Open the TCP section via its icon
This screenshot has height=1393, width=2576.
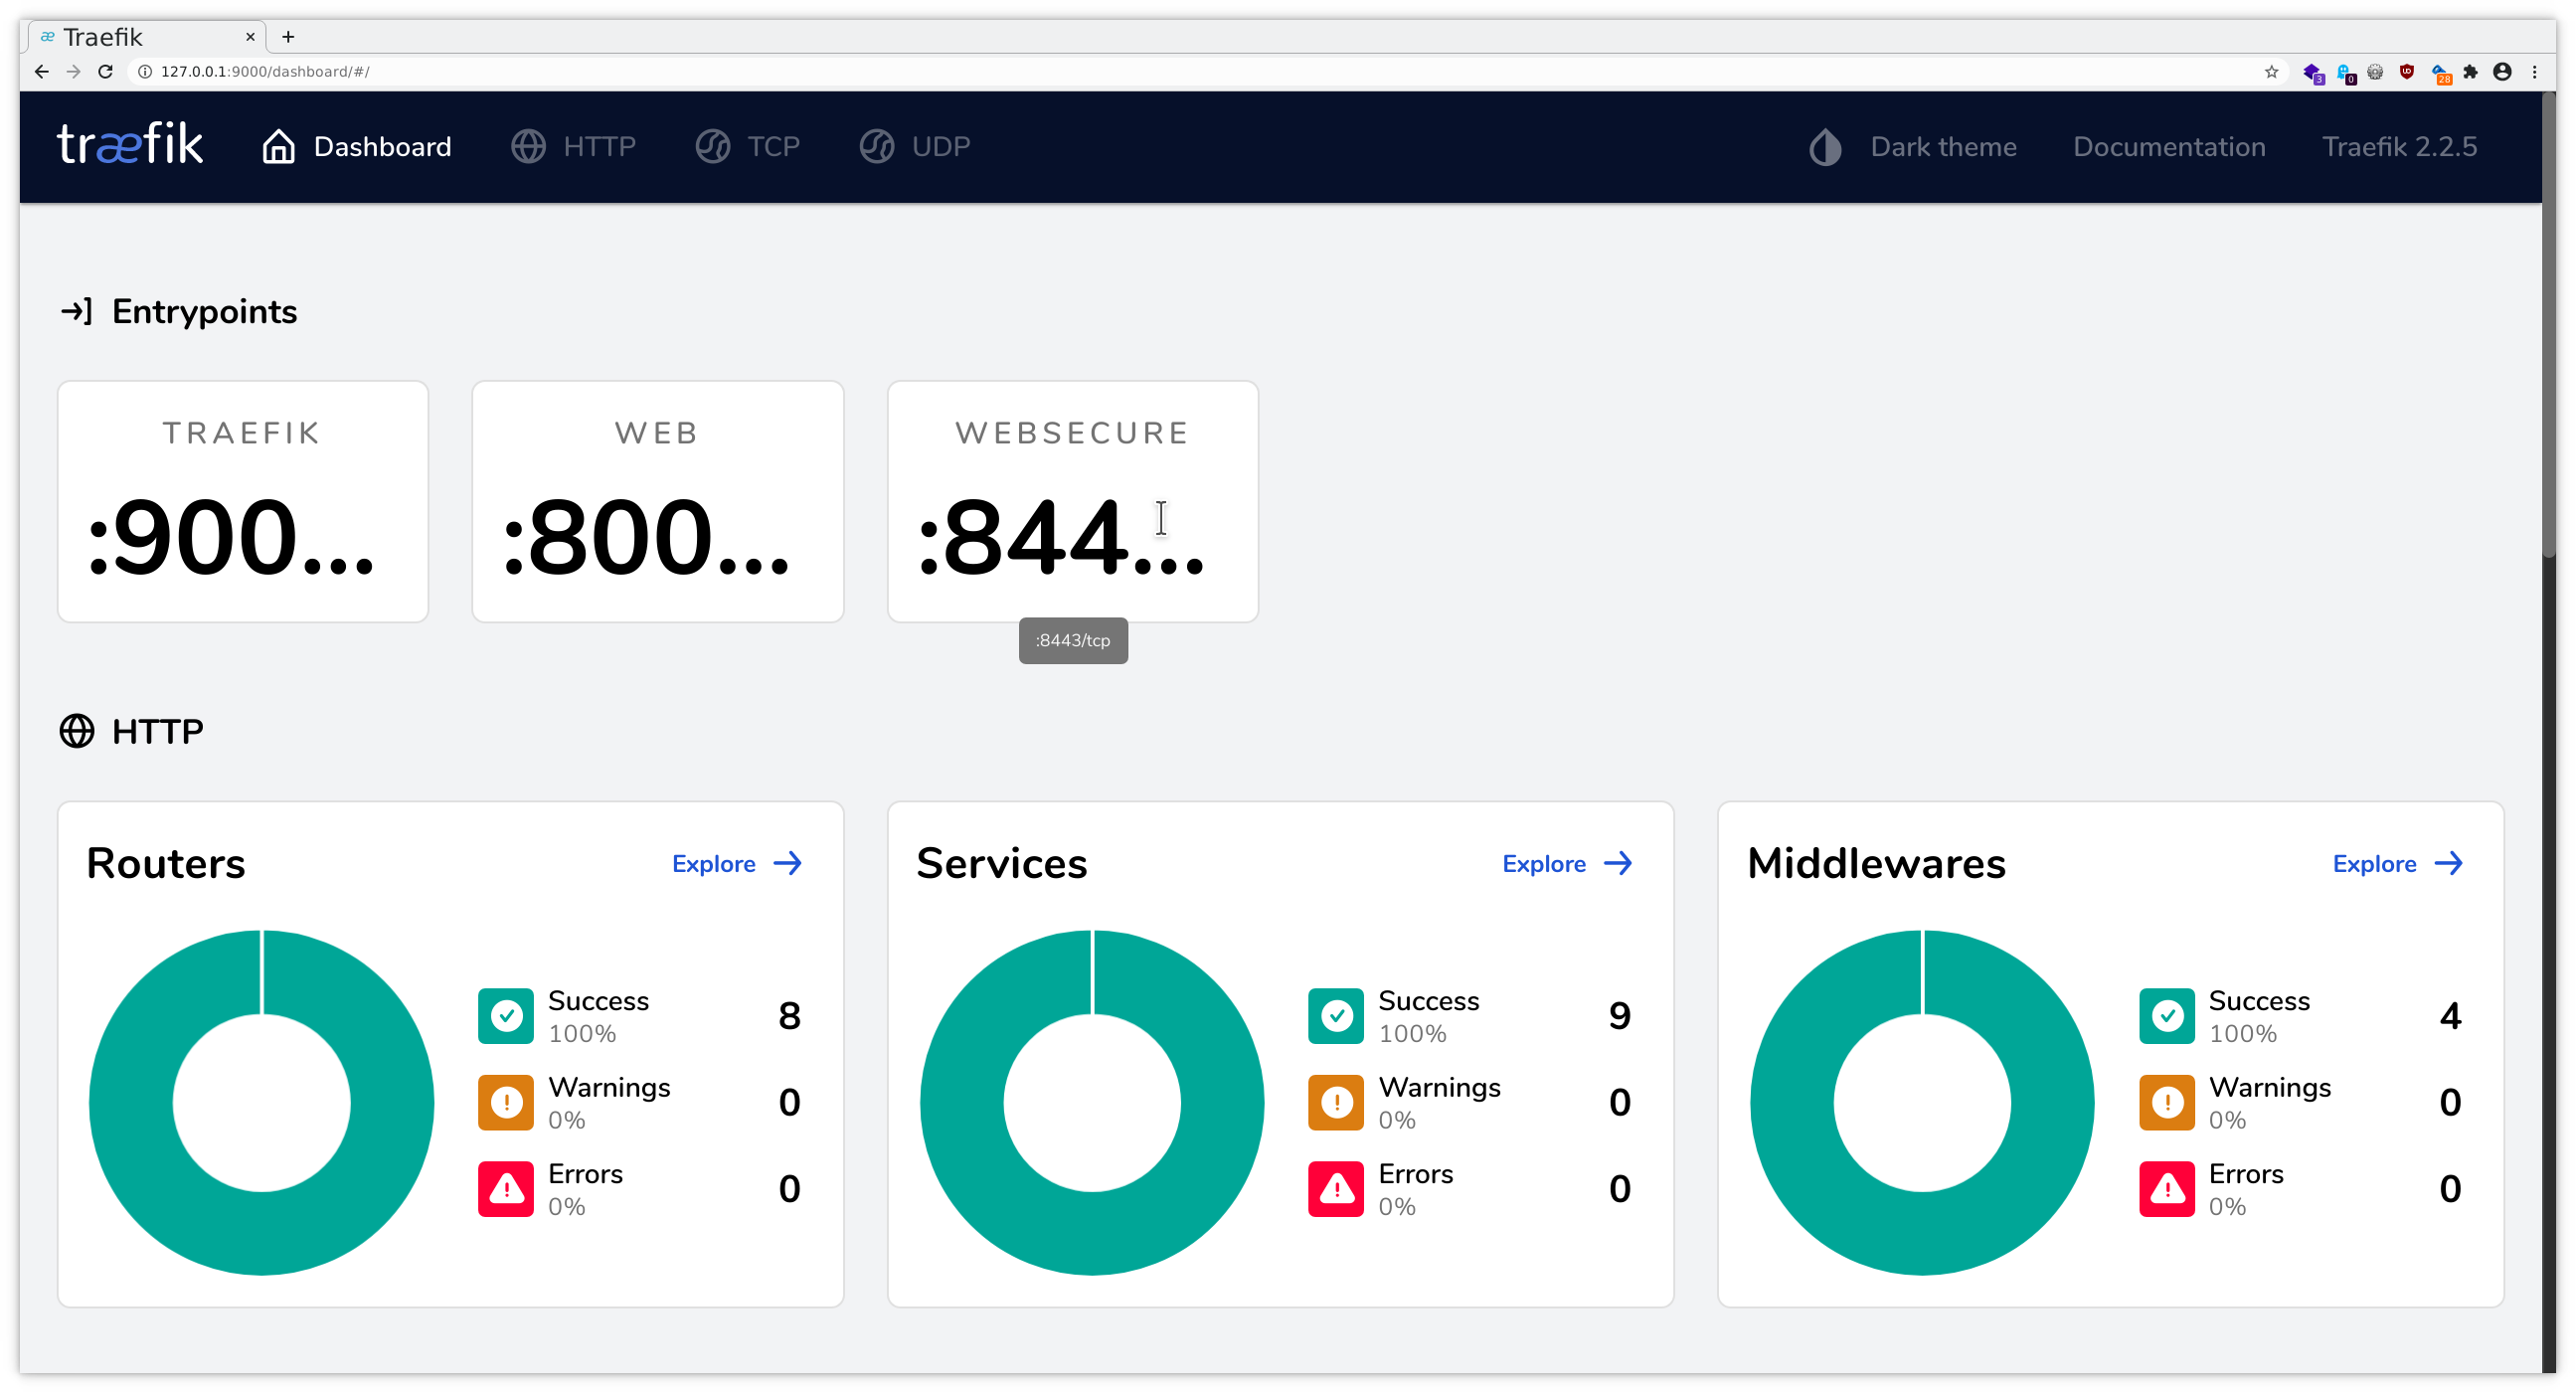tap(712, 146)
